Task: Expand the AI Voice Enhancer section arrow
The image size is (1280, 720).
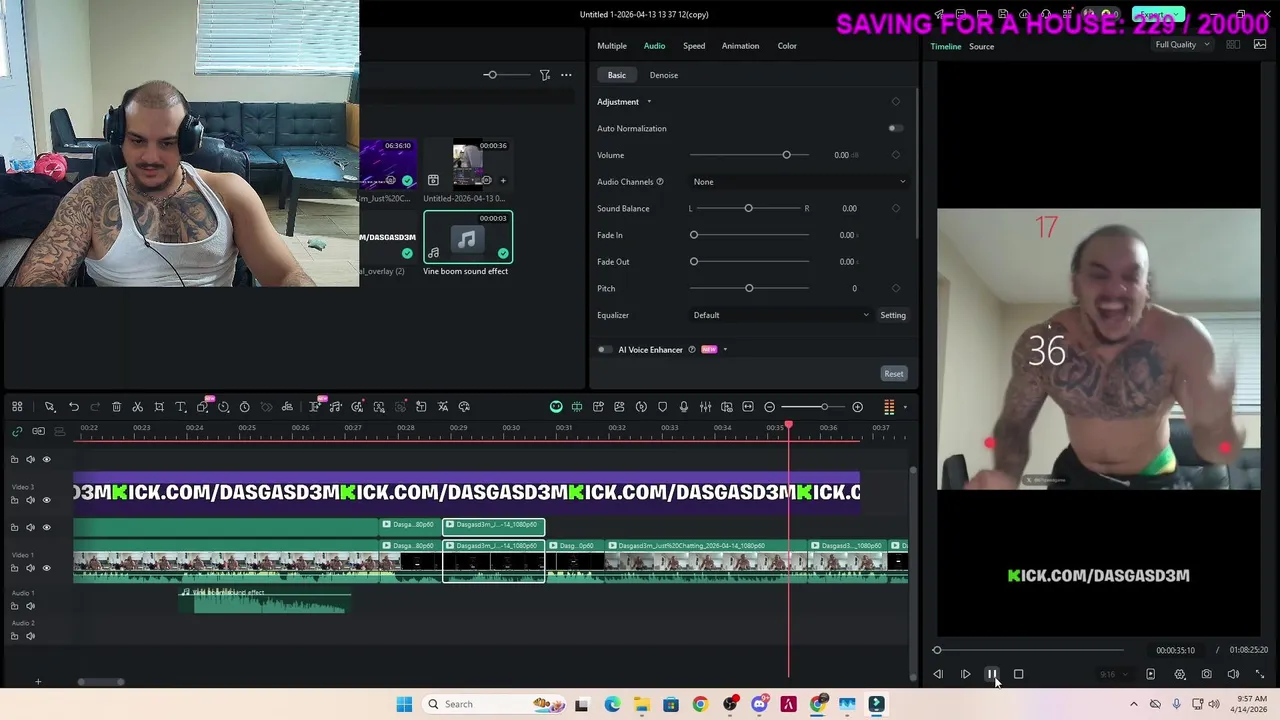Action: point(725,350)
